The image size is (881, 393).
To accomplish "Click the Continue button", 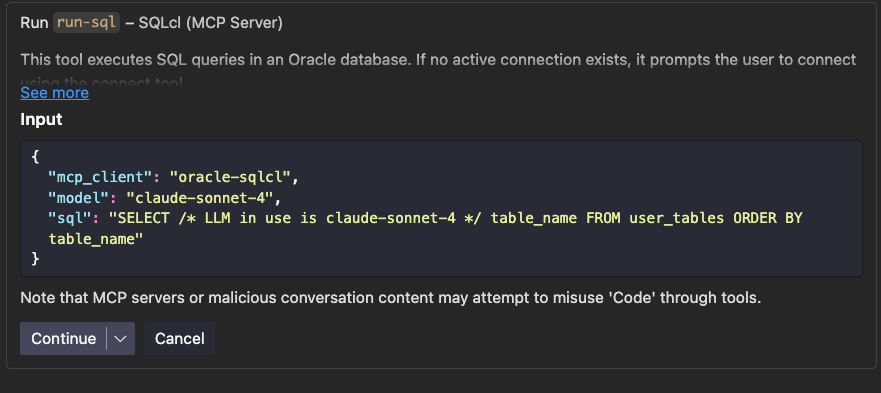I will pos(63,338).
